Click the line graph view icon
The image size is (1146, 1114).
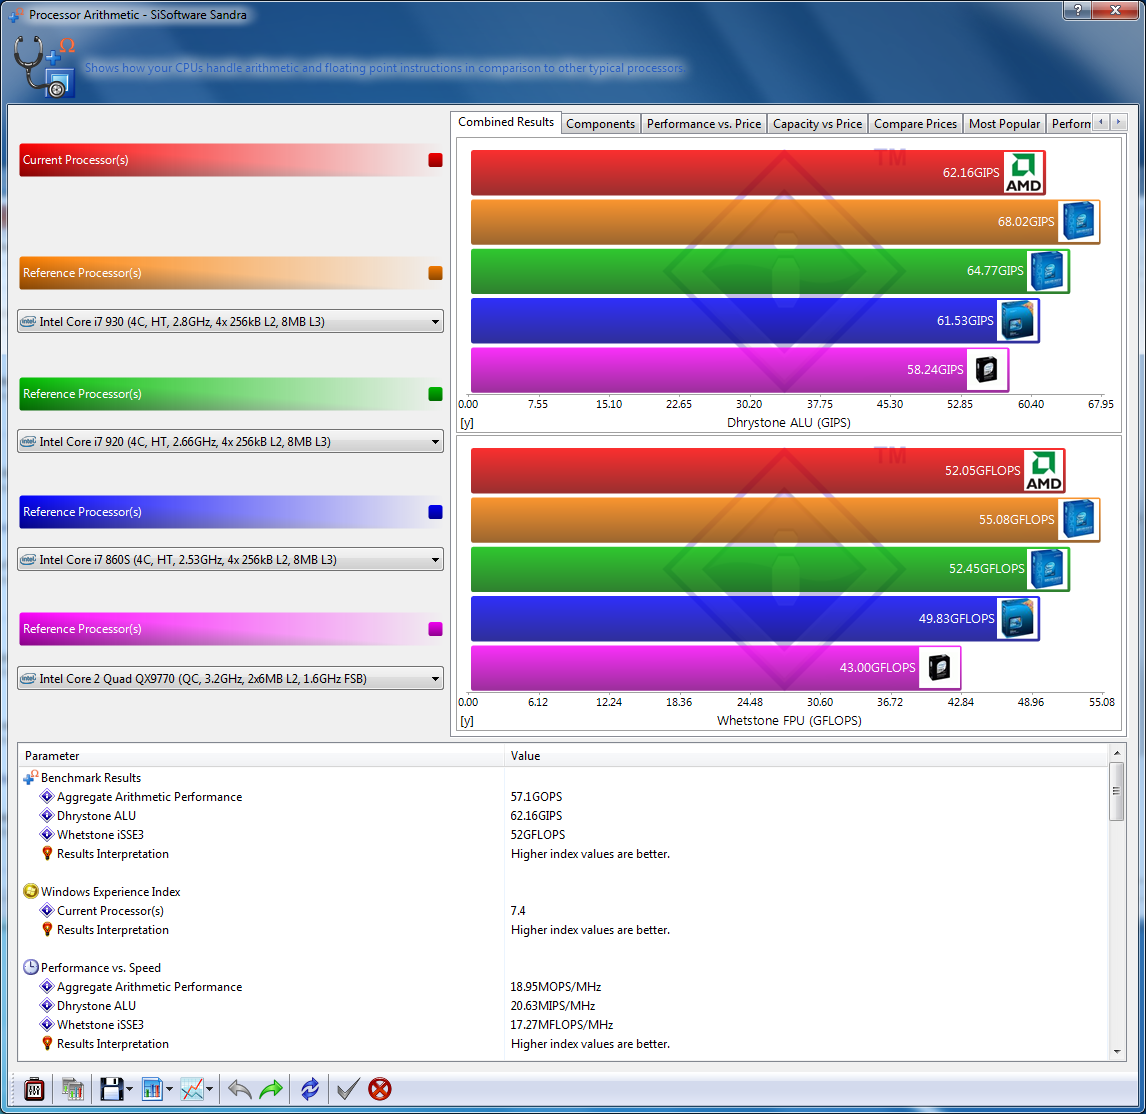pyautogui.click(x=192, y=1089)
